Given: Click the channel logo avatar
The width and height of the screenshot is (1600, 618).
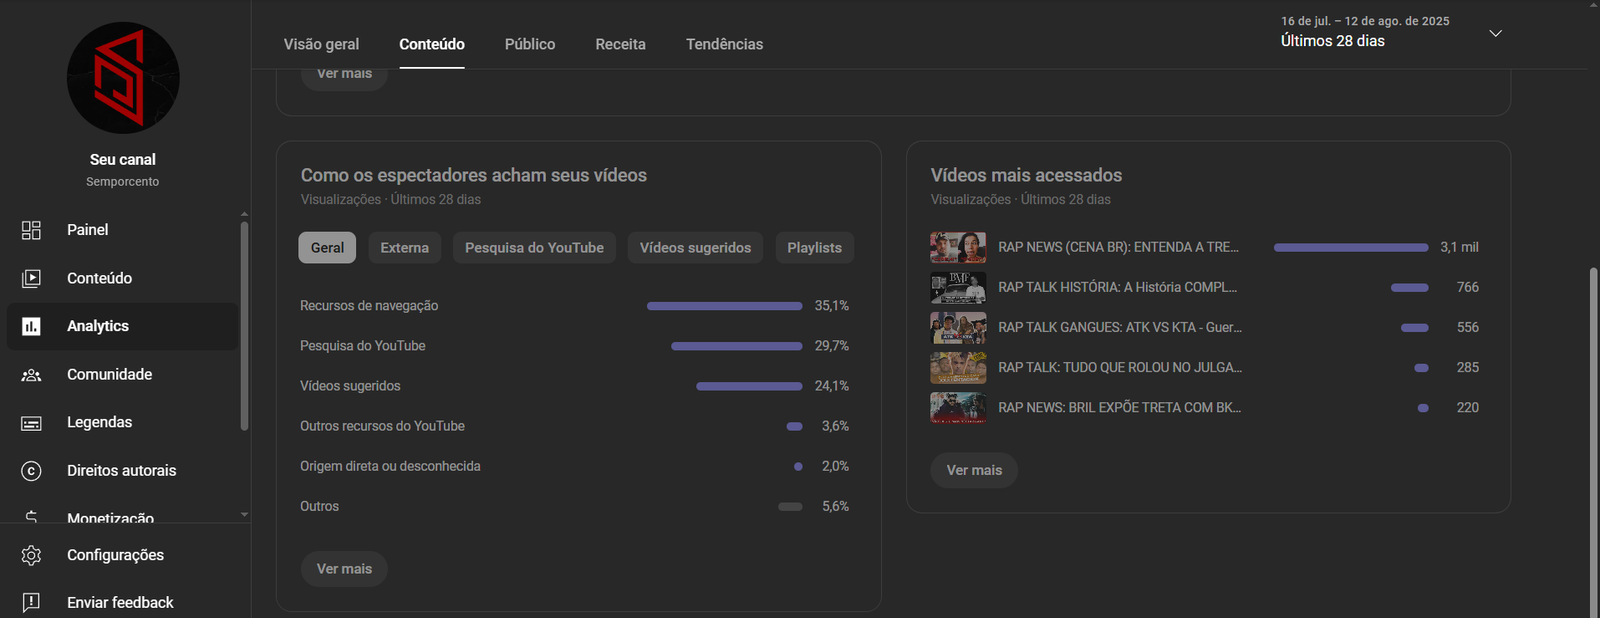Looking at the screenshot, I should pos(123,78).
